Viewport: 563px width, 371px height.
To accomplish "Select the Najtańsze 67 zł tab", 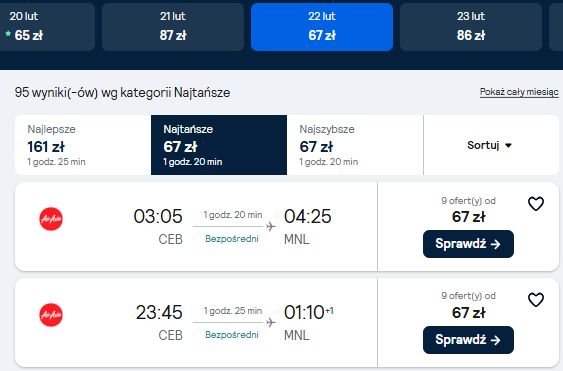I will click(x=219, y=145).
